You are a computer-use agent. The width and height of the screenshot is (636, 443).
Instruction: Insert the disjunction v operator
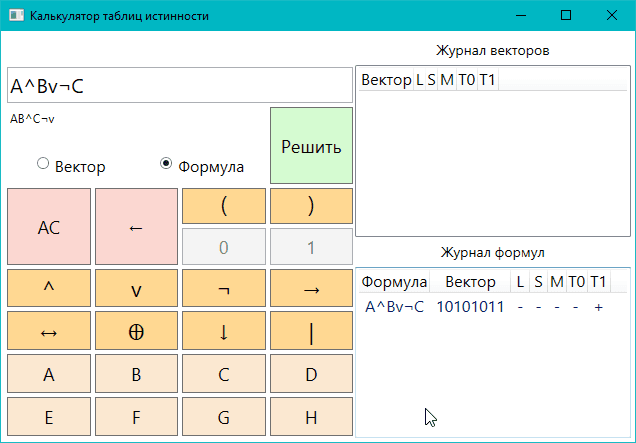[136, 288]
